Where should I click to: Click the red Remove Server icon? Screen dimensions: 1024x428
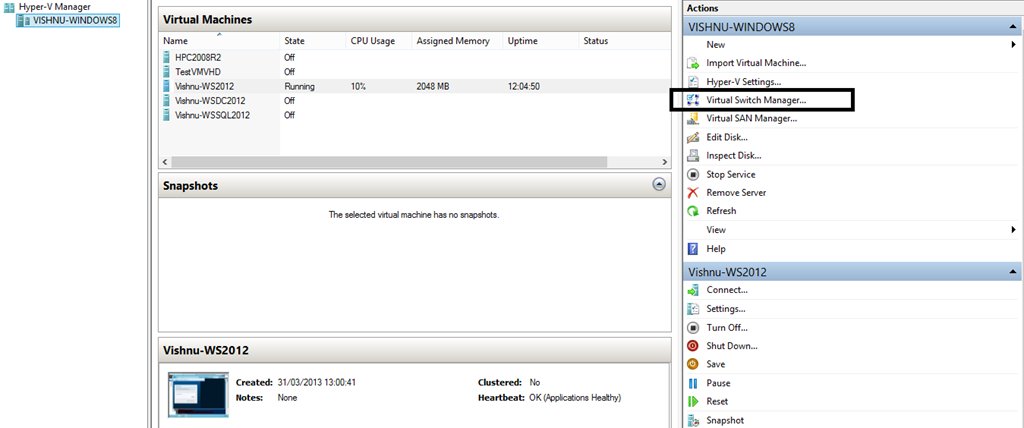pyautogui.click(x=693, y=193)
